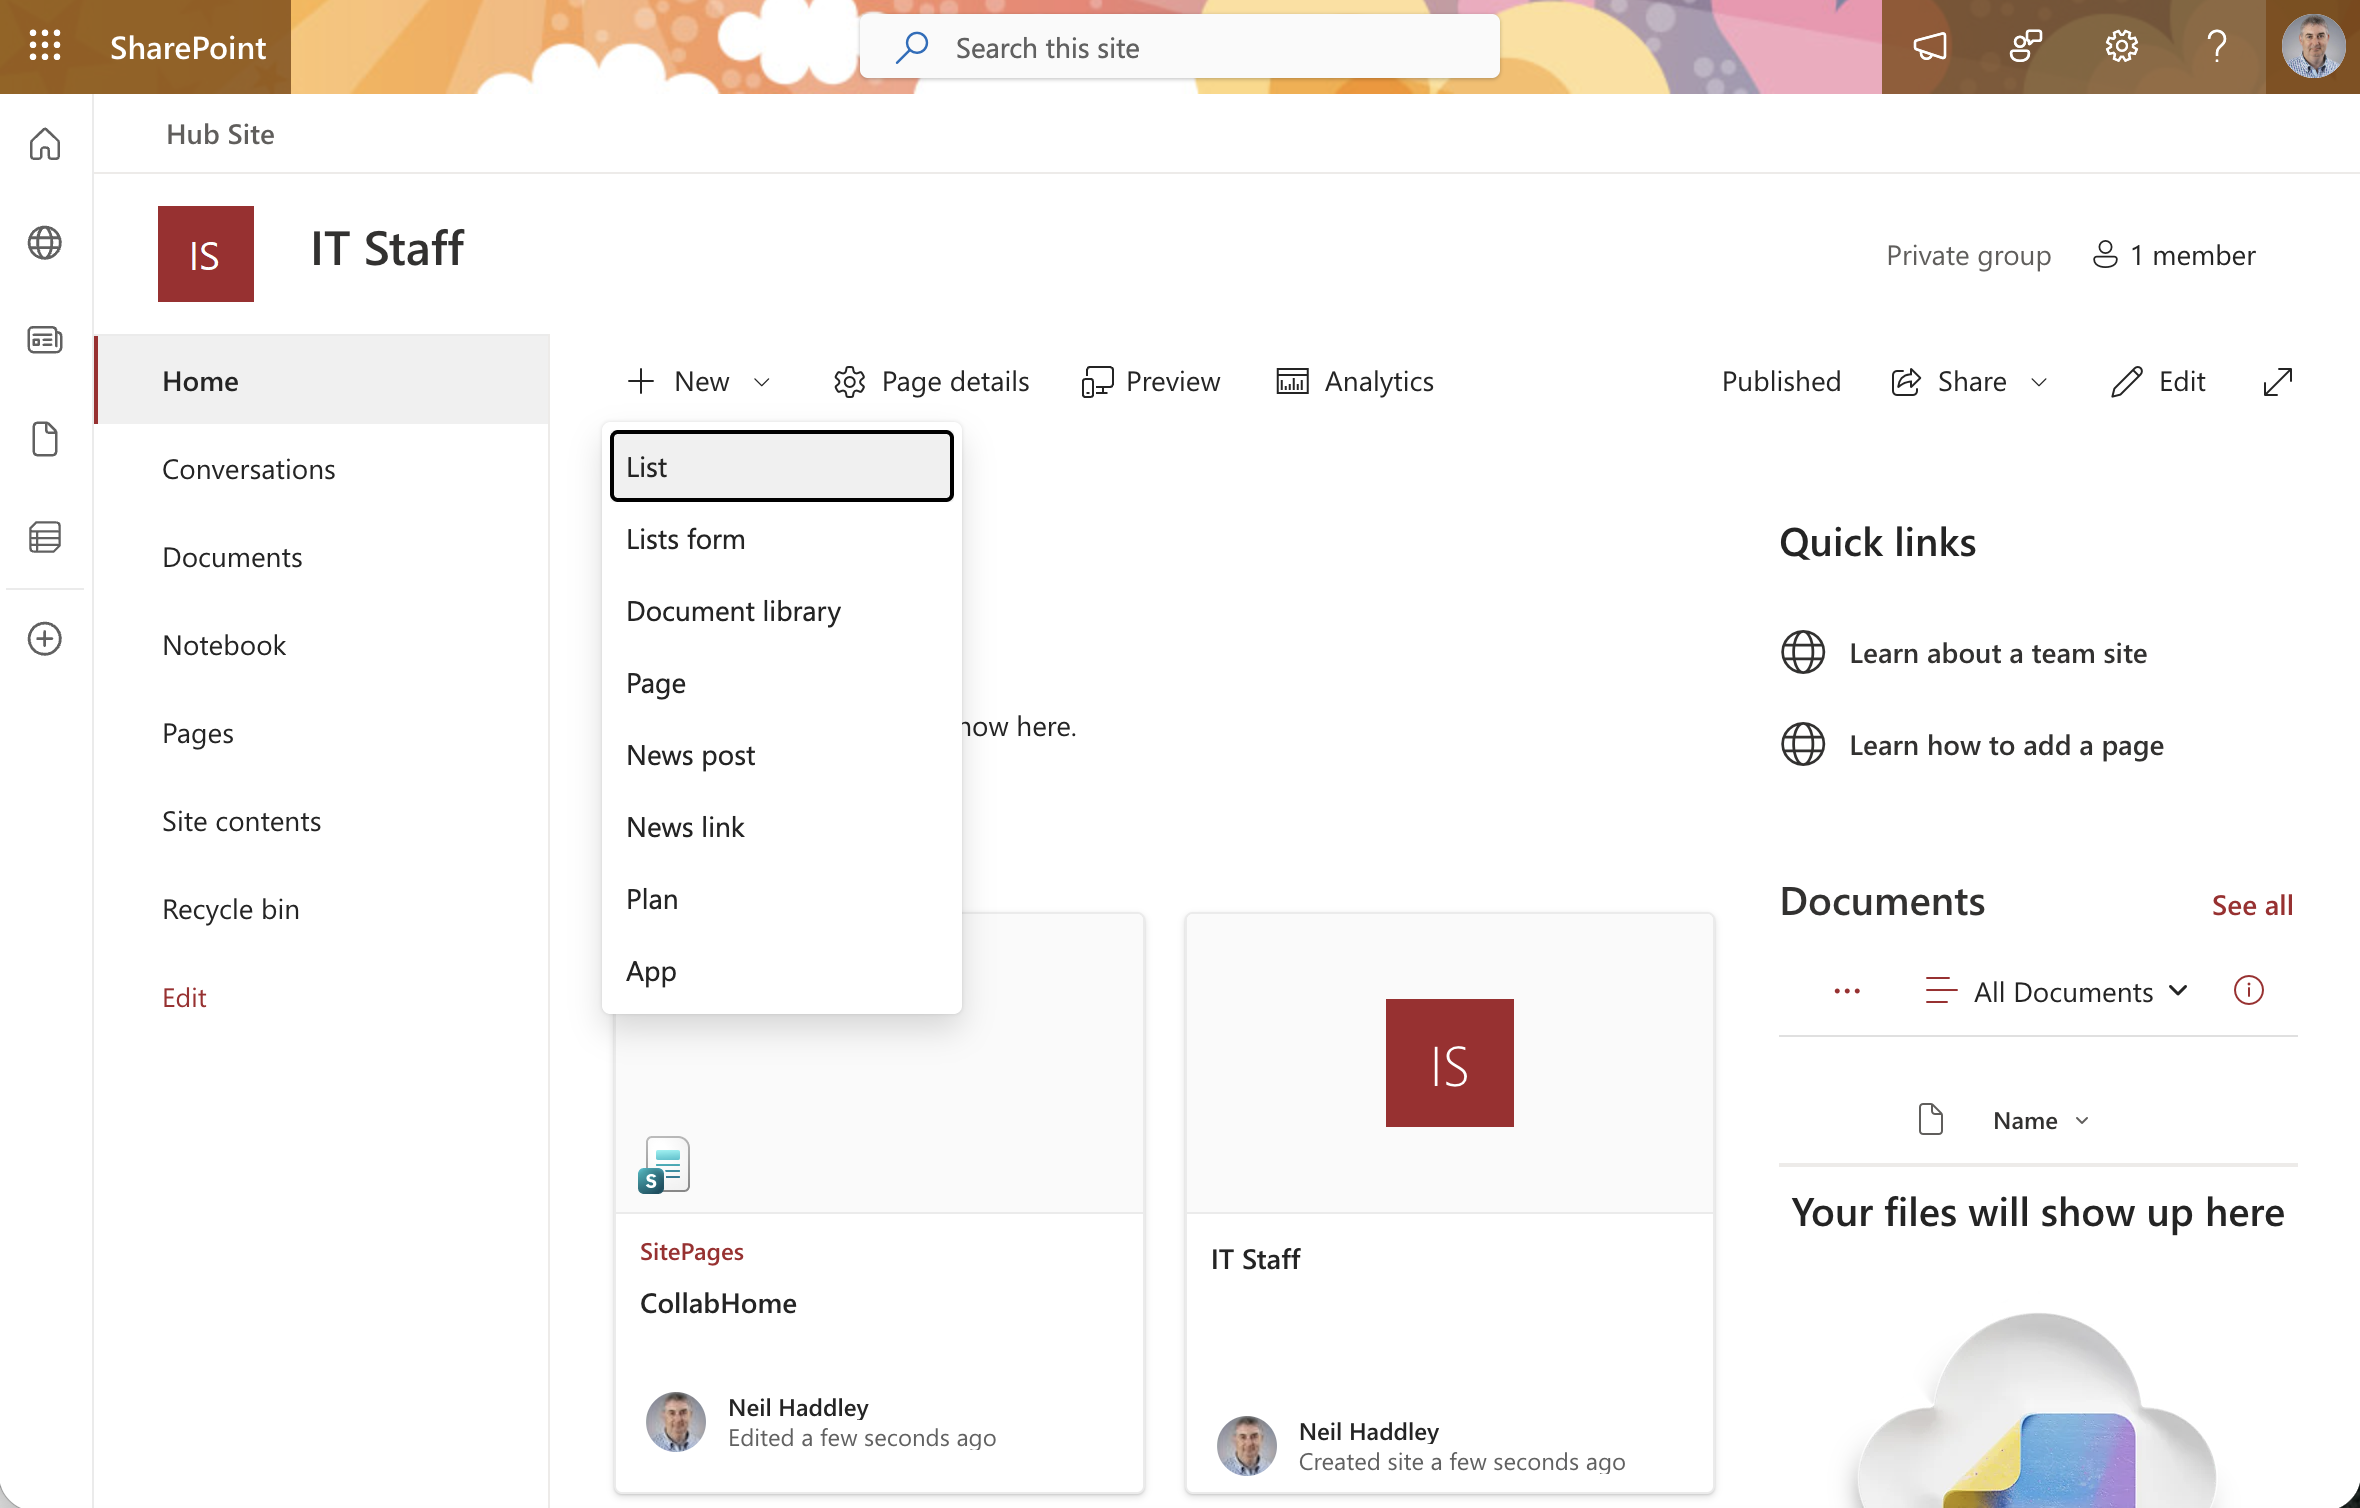Open the ellipsis more options in Documents

tap(1847, 991)
